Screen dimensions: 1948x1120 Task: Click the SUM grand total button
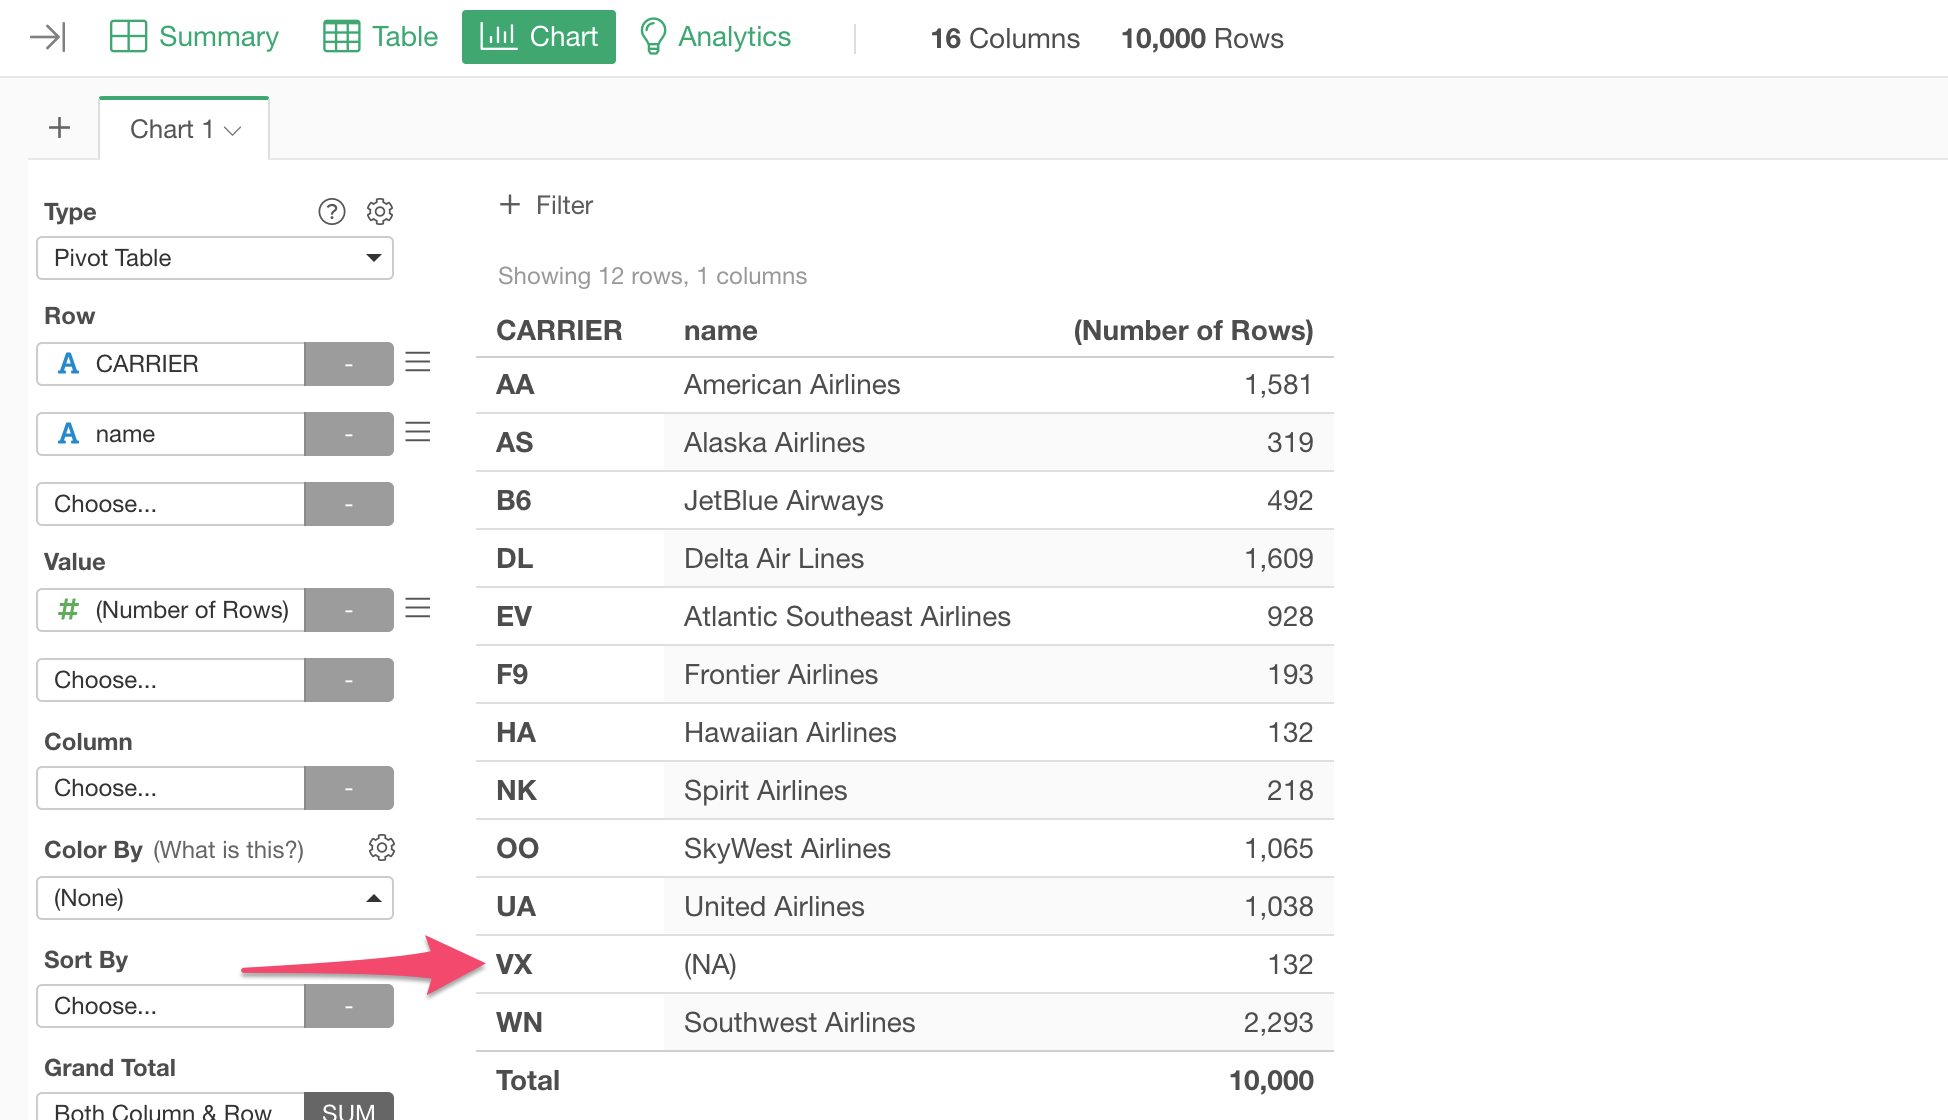pyautogui.click(x=349, y=1108)
